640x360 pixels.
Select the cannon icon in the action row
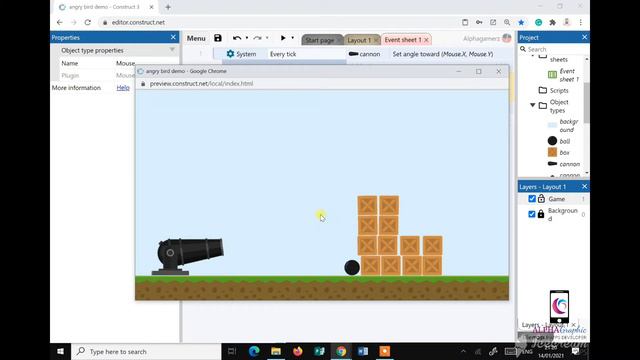(353, 54)
